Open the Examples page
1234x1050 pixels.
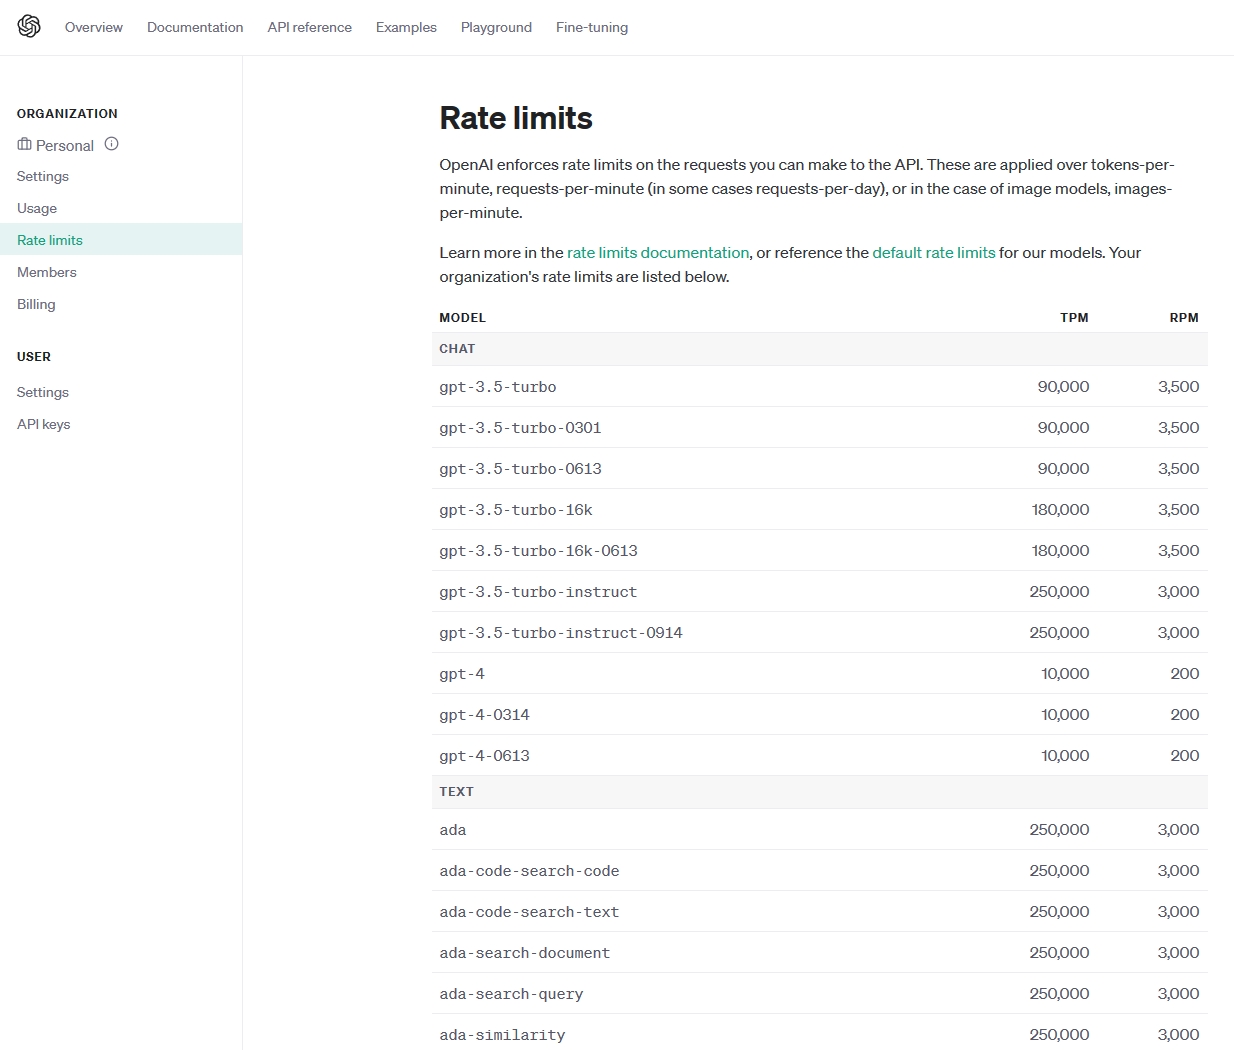[406, 27]
